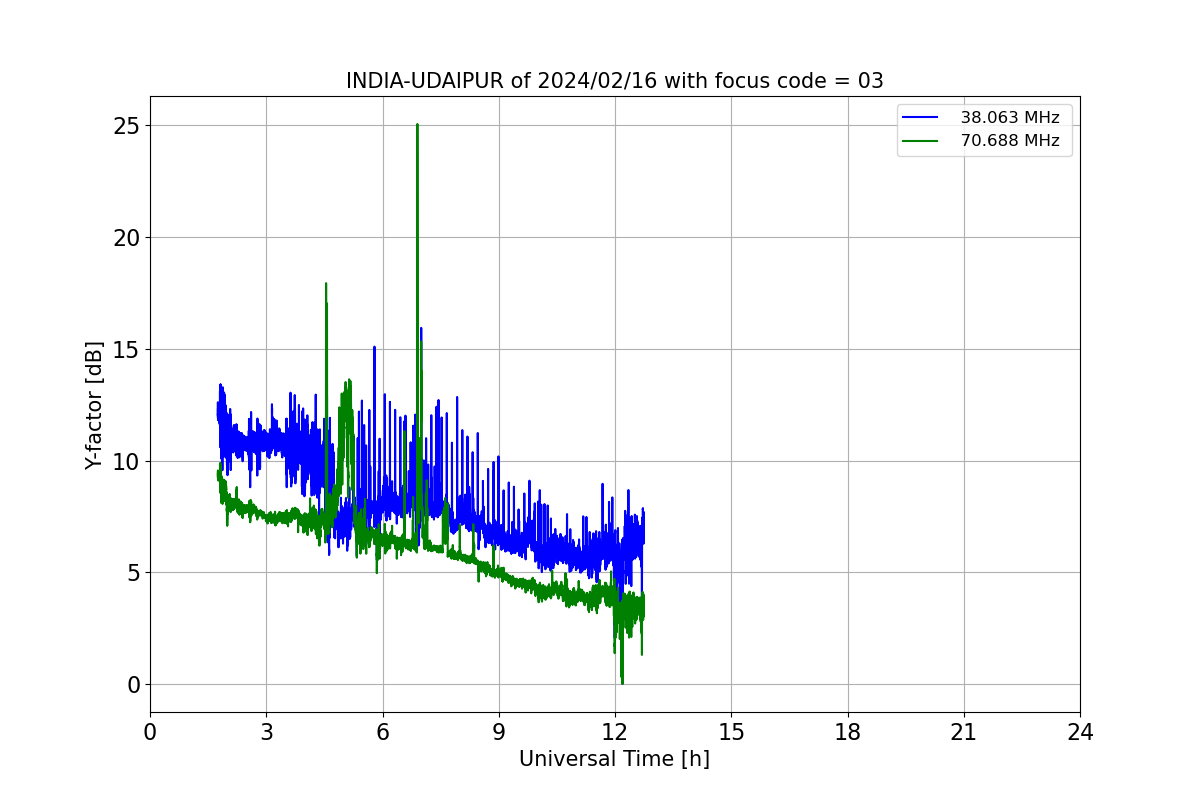Click x-axis tick label 0
The image size is (1200, 800).
[150, 732]
